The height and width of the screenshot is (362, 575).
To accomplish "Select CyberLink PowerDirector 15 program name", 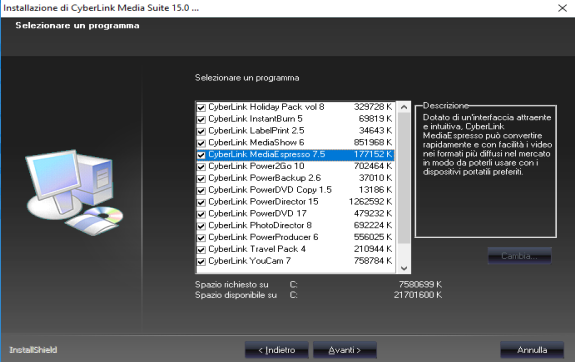I will (x=263, y=201).
